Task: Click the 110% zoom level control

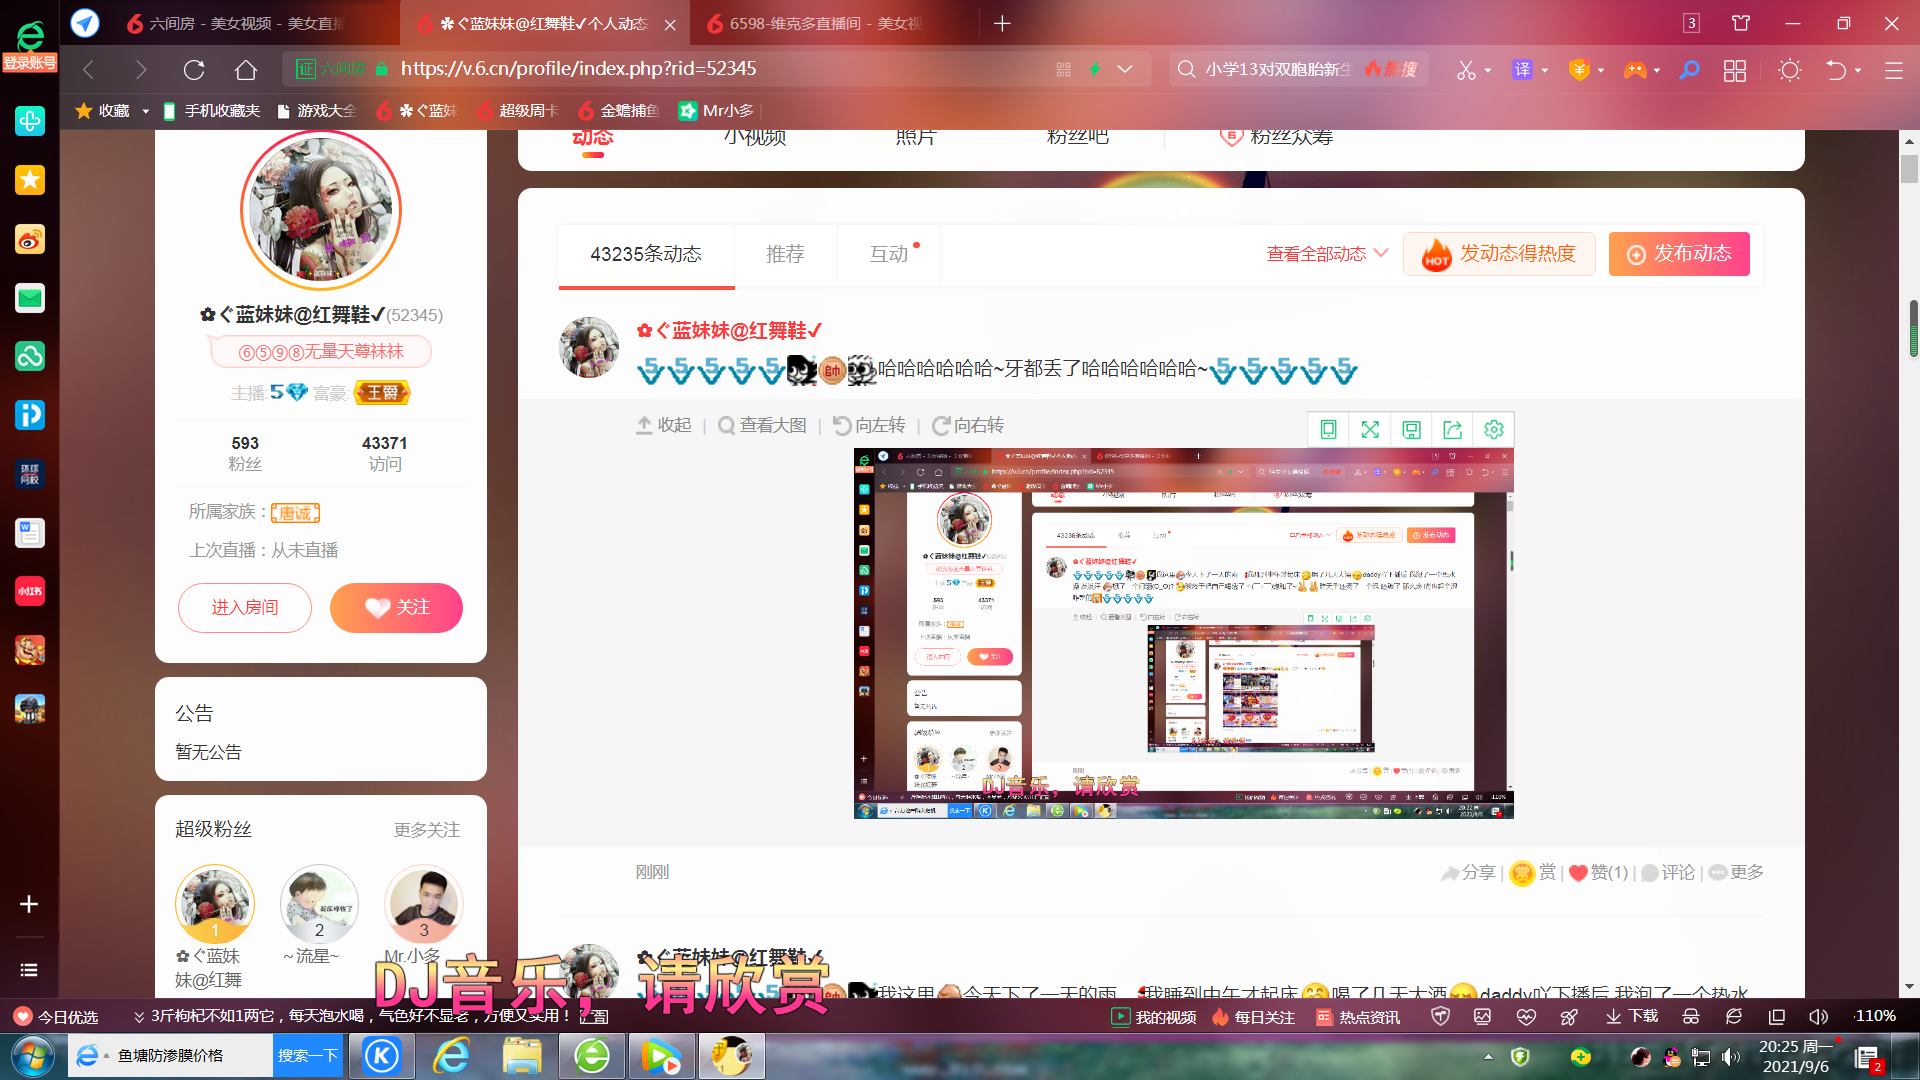Action: (x=1874, y=1016)
